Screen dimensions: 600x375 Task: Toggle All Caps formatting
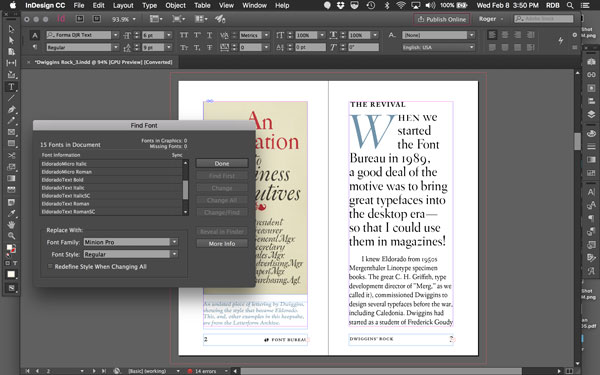tap(184, 35)
